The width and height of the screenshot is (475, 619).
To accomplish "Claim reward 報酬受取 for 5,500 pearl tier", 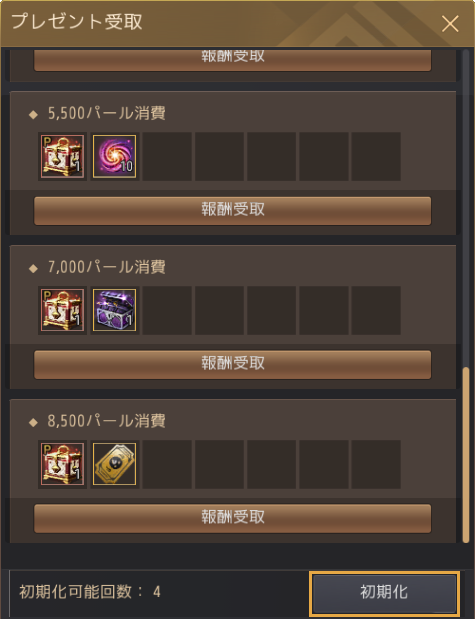I will (233, 211).
